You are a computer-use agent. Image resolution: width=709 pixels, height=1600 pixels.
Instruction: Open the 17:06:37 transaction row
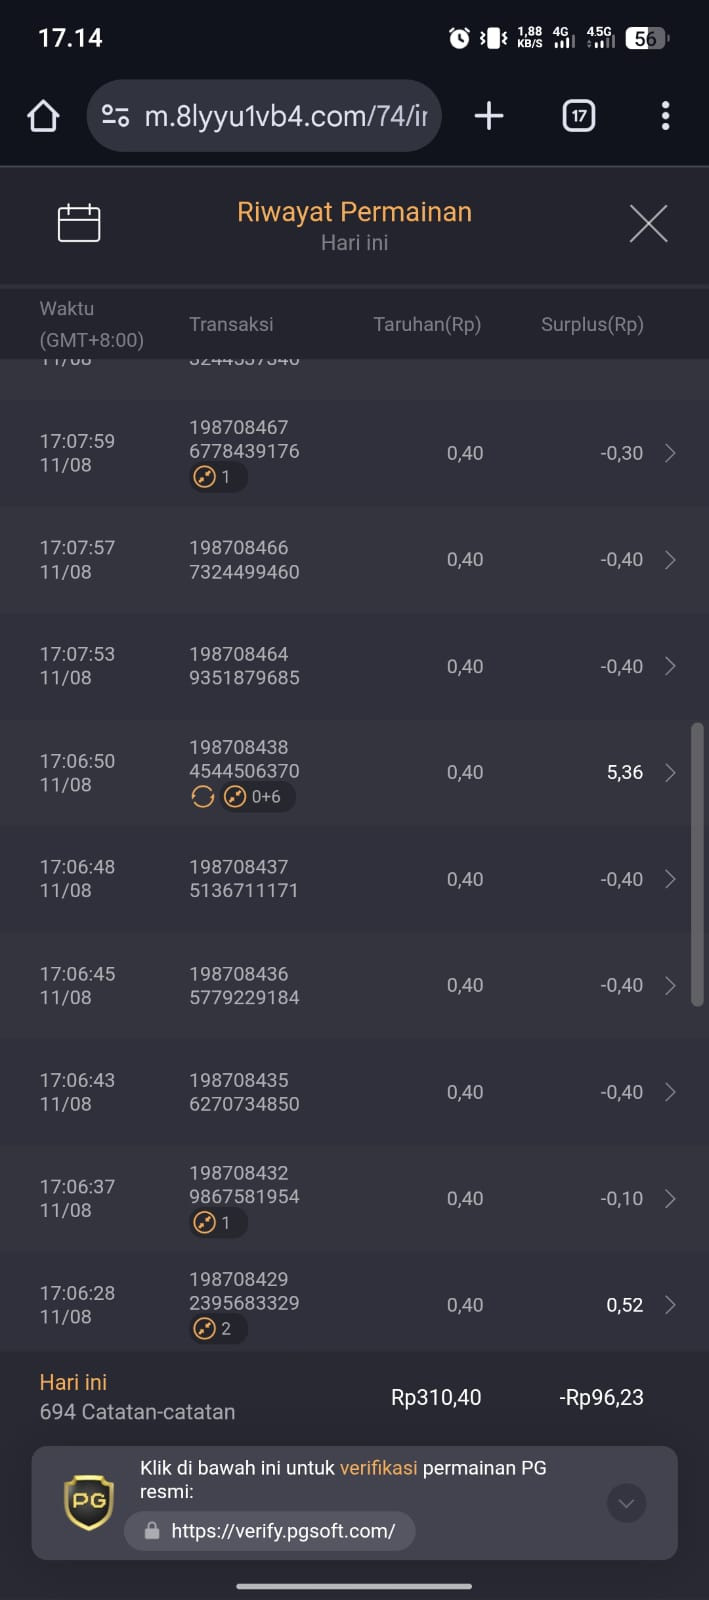coord(354,1198)
